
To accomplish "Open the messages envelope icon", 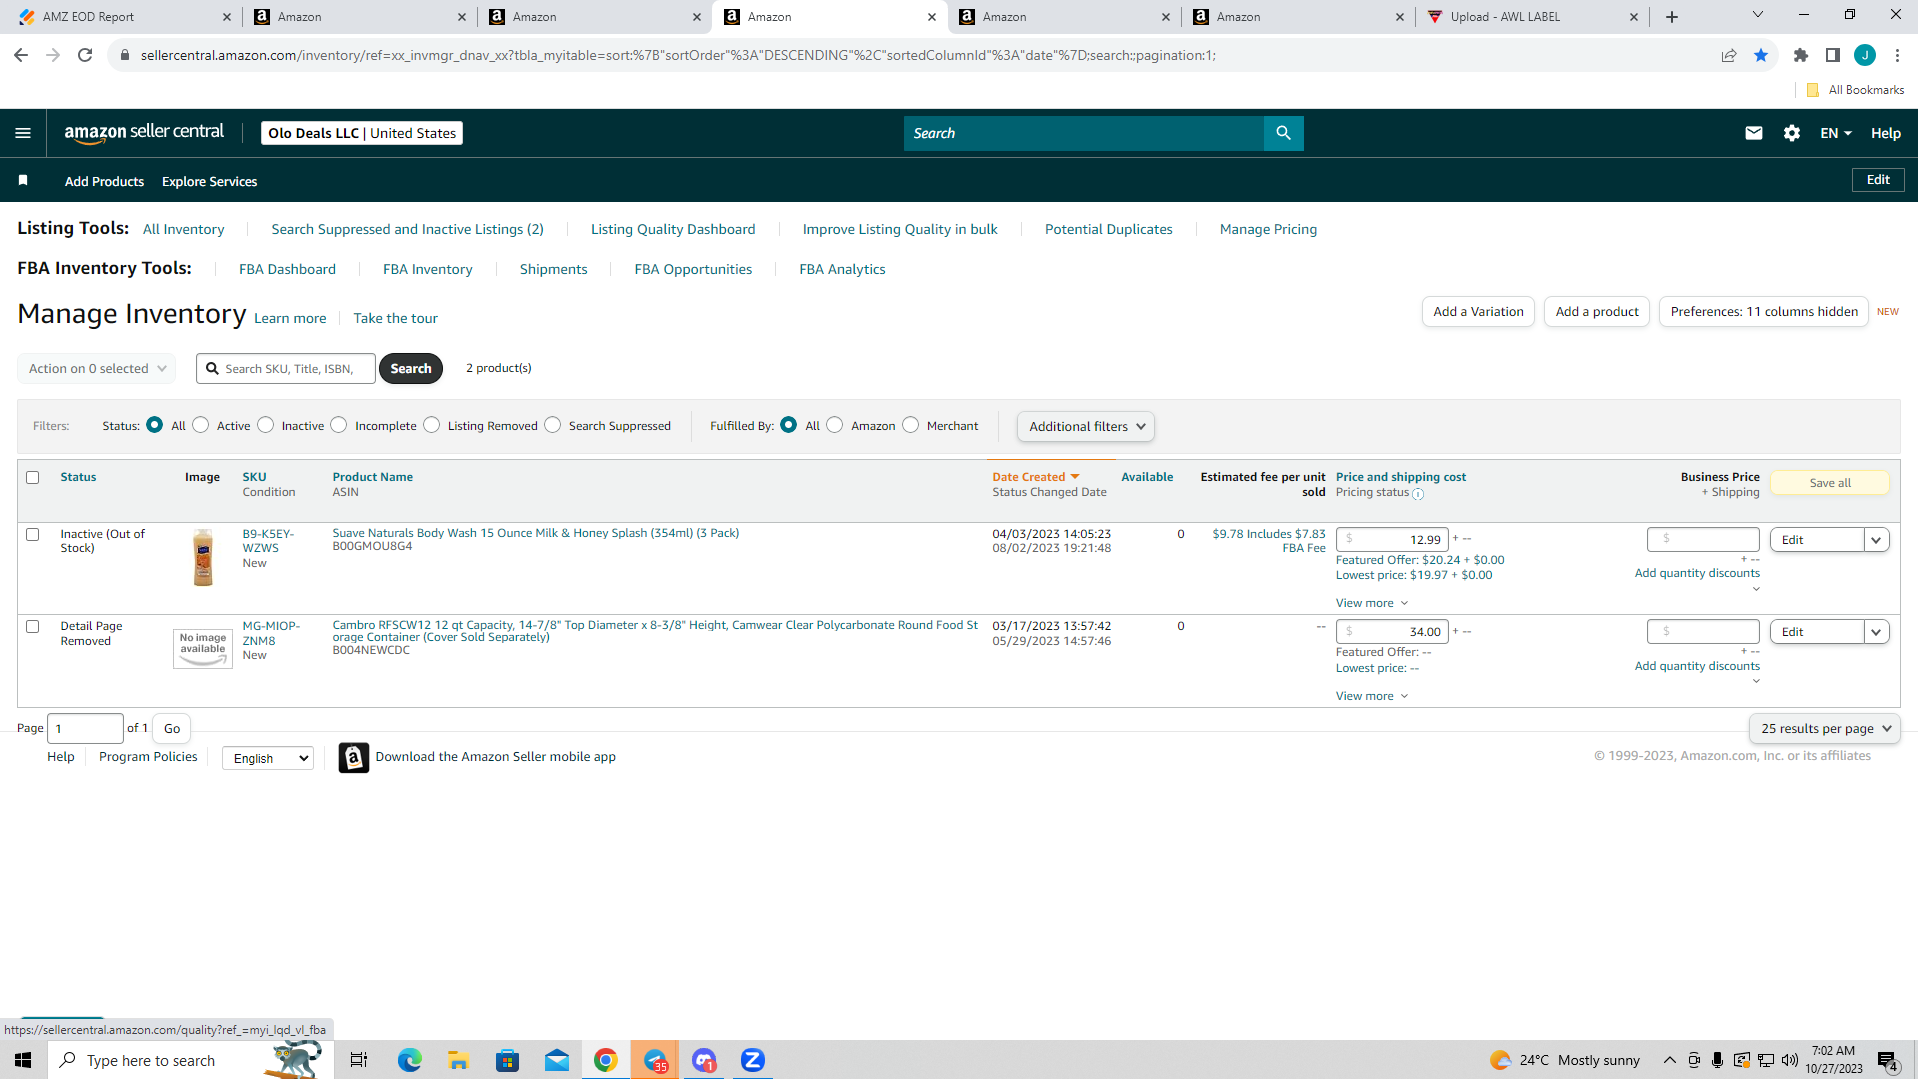I will pos(1753,133).
